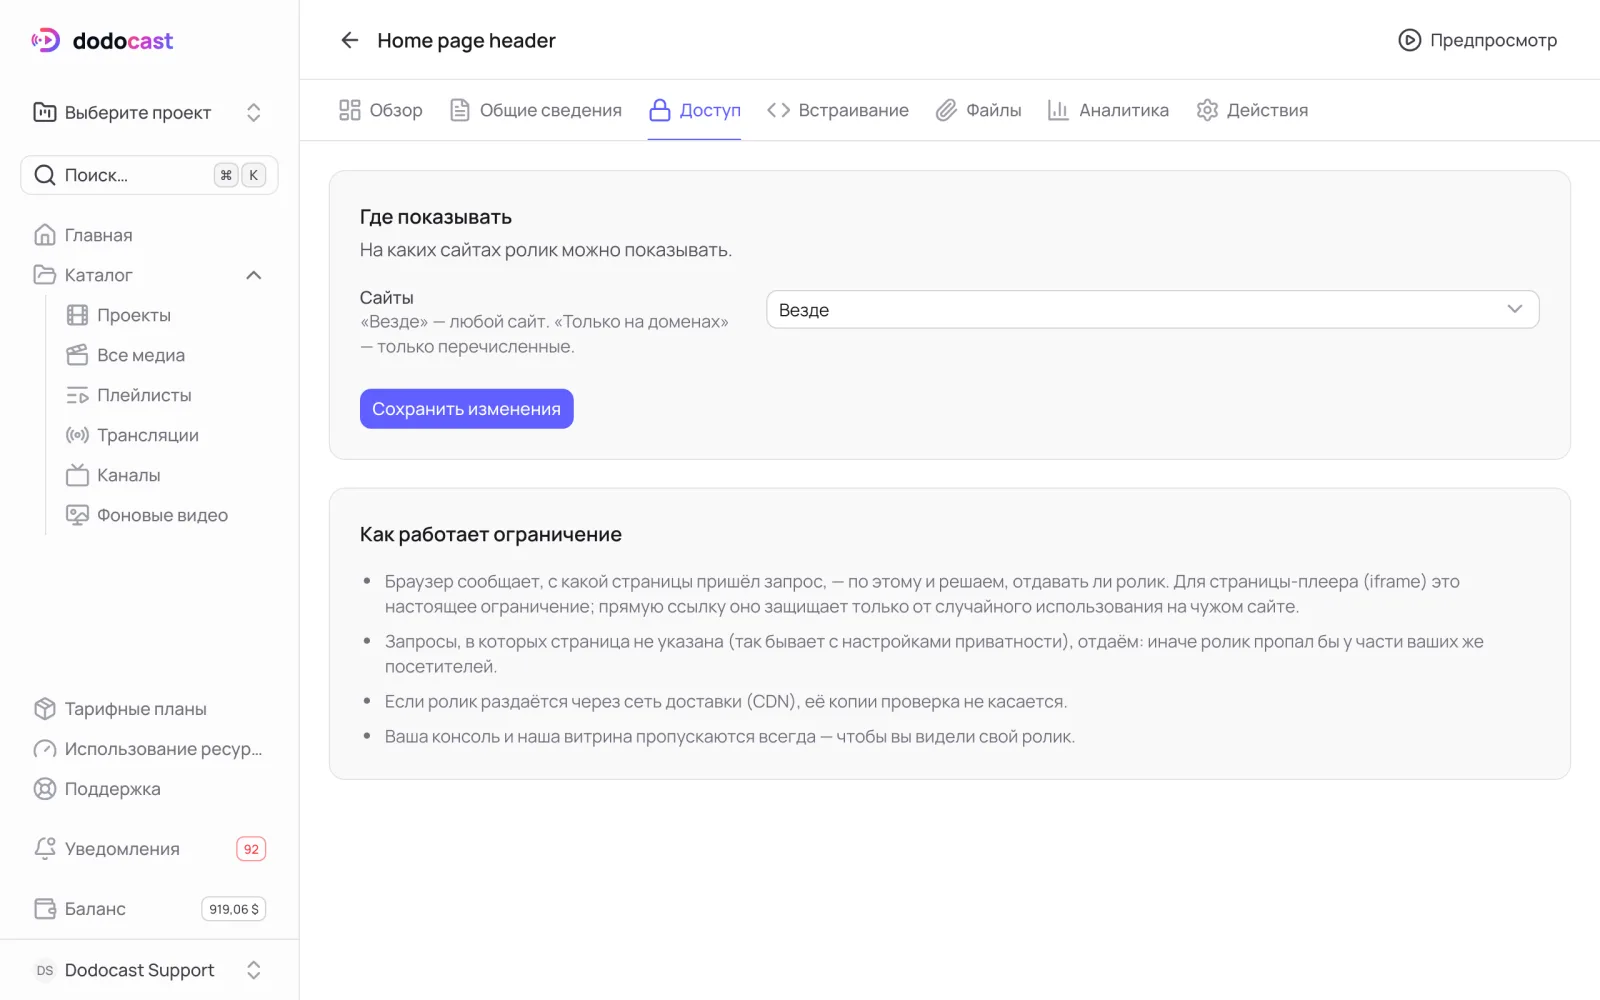Open Использование ресурсов page

pos(149,749)
